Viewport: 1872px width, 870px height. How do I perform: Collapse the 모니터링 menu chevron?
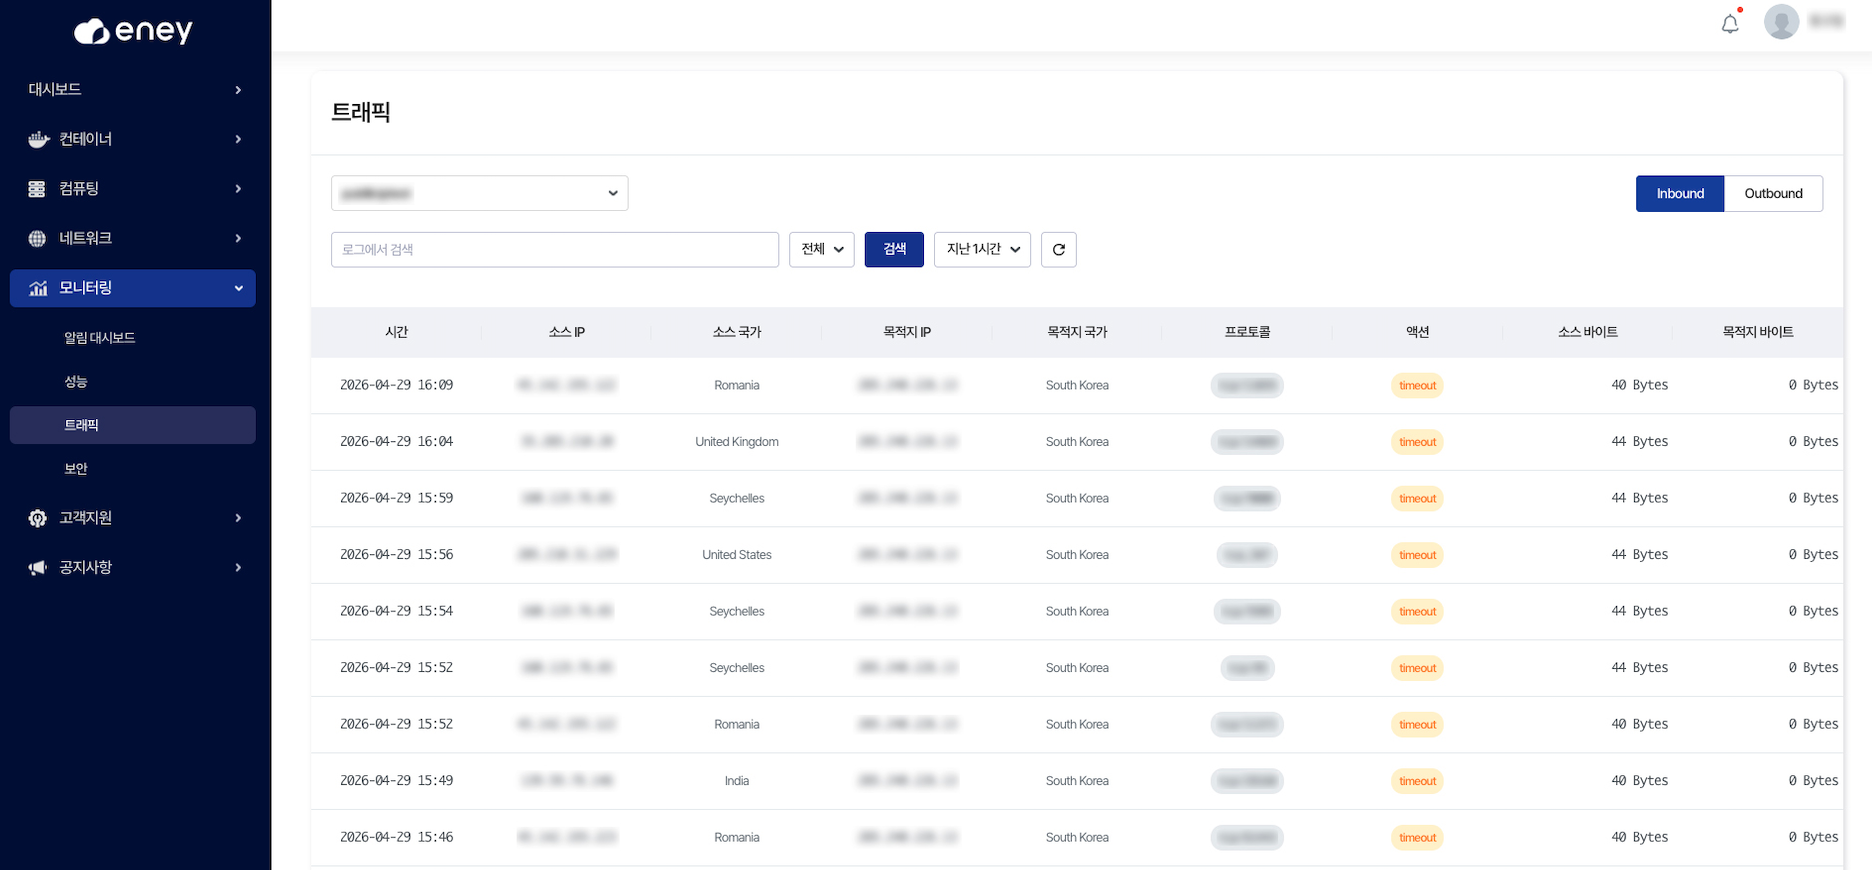(238, 288)
